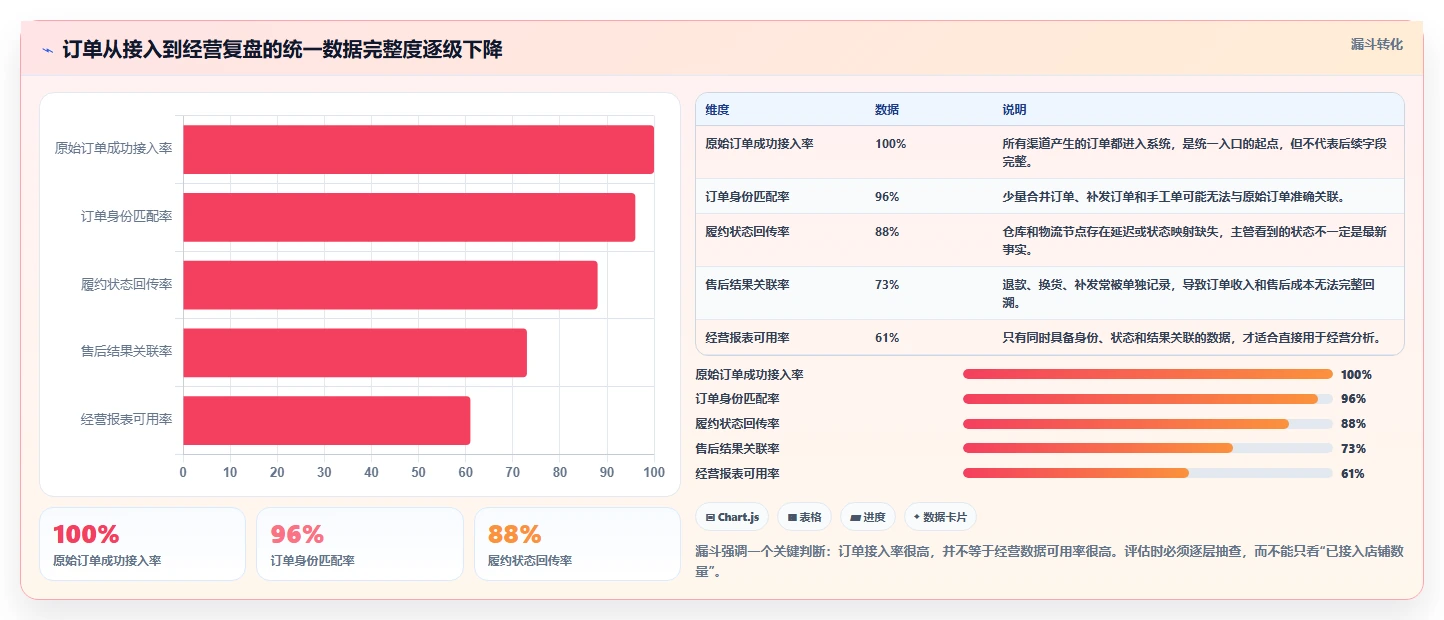Click the 表格 chip
The width and height of the screenshot is (1444, 620).
(x=805, y=517)
